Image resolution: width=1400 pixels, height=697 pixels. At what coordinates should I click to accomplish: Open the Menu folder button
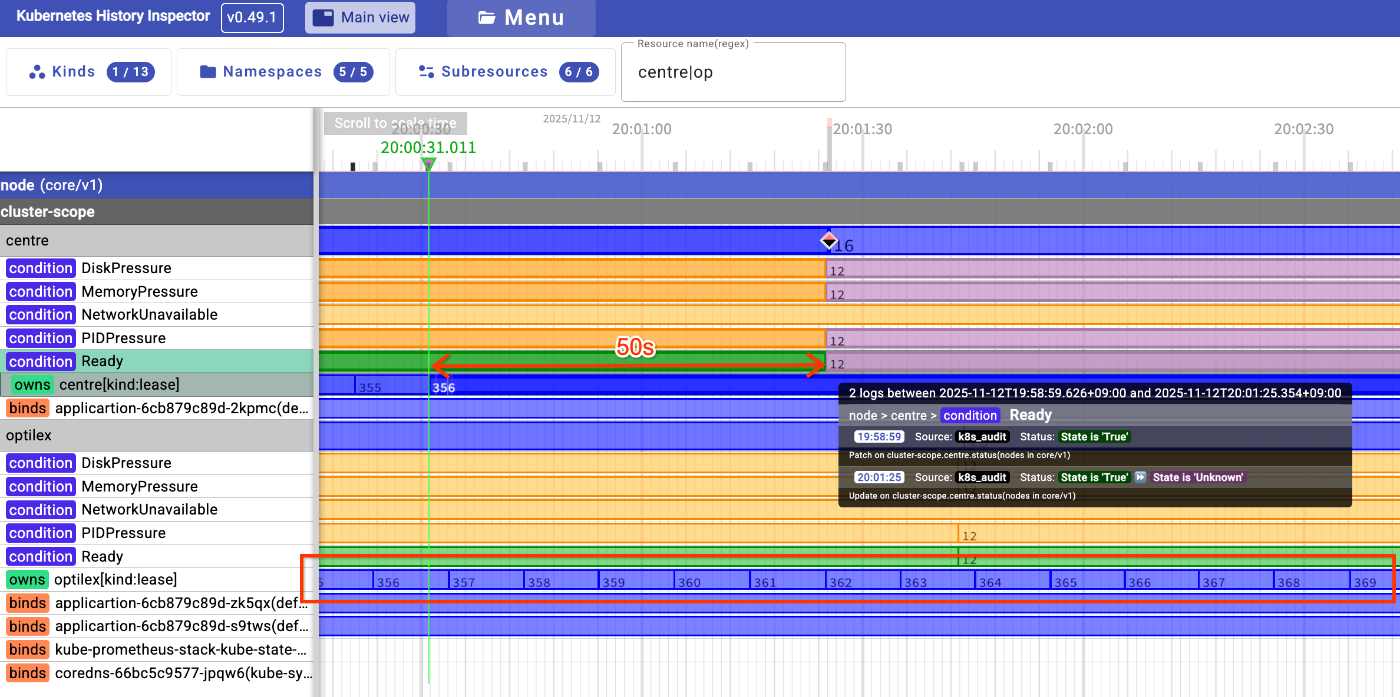[521, 18]
